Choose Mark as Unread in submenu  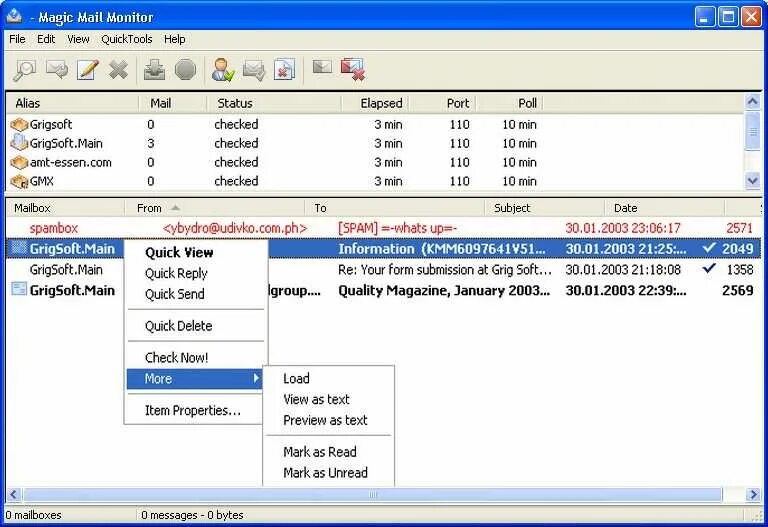pyautogui.click(x=329, y=473)
